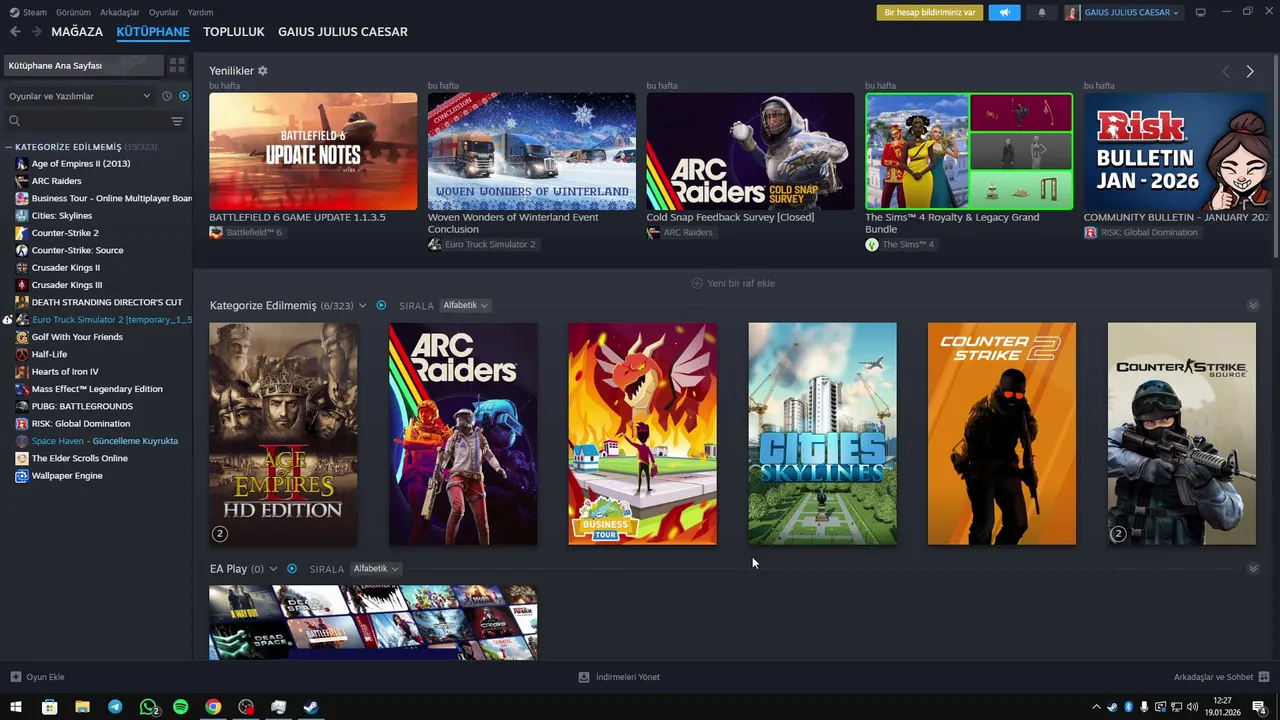Select Crusader Kings III in sidebar
1280x720 pixels.
[67, 285]
